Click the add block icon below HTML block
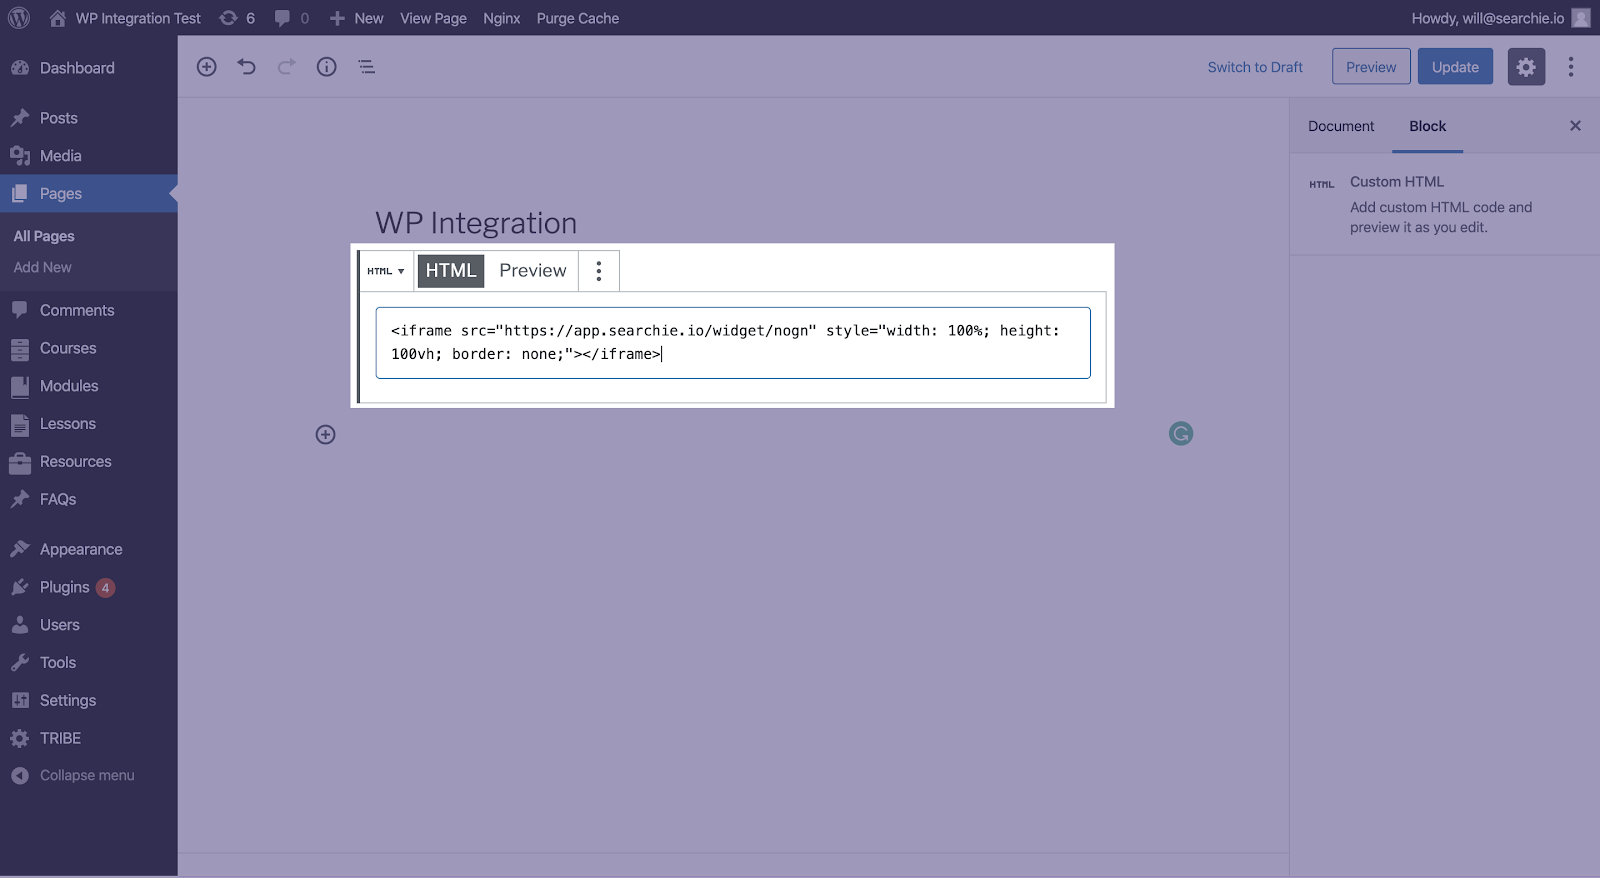The width and height of the screenshot is (1600, 878). coord(326,434)
